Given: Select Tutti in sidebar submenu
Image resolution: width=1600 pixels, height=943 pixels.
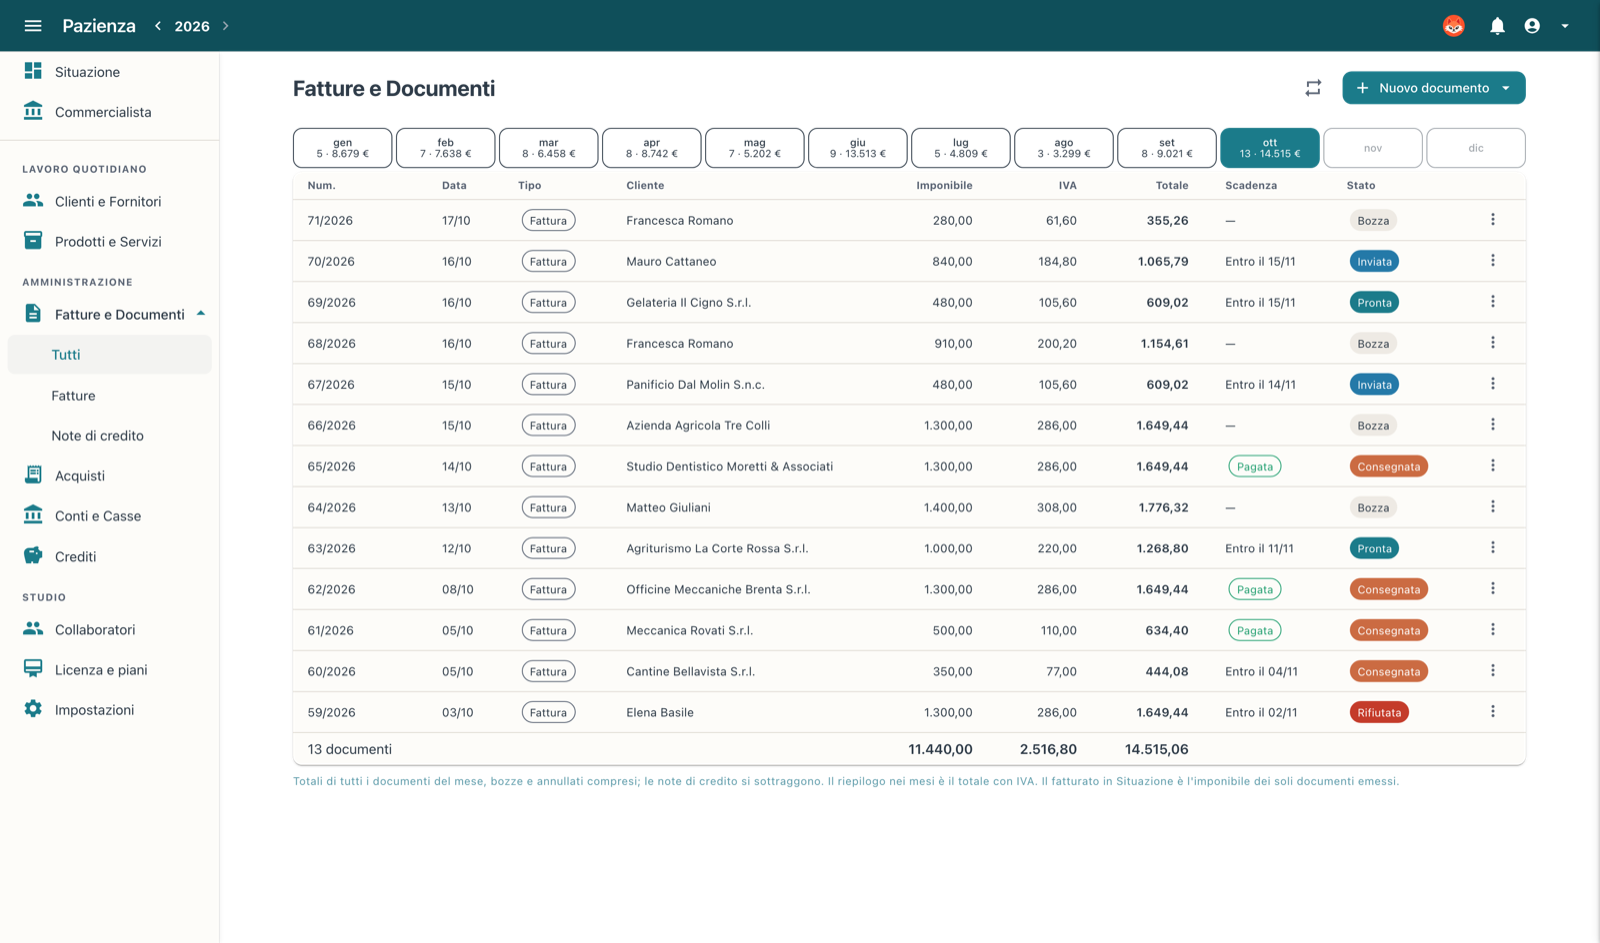Looking at the screenshot, I should 110,355.
